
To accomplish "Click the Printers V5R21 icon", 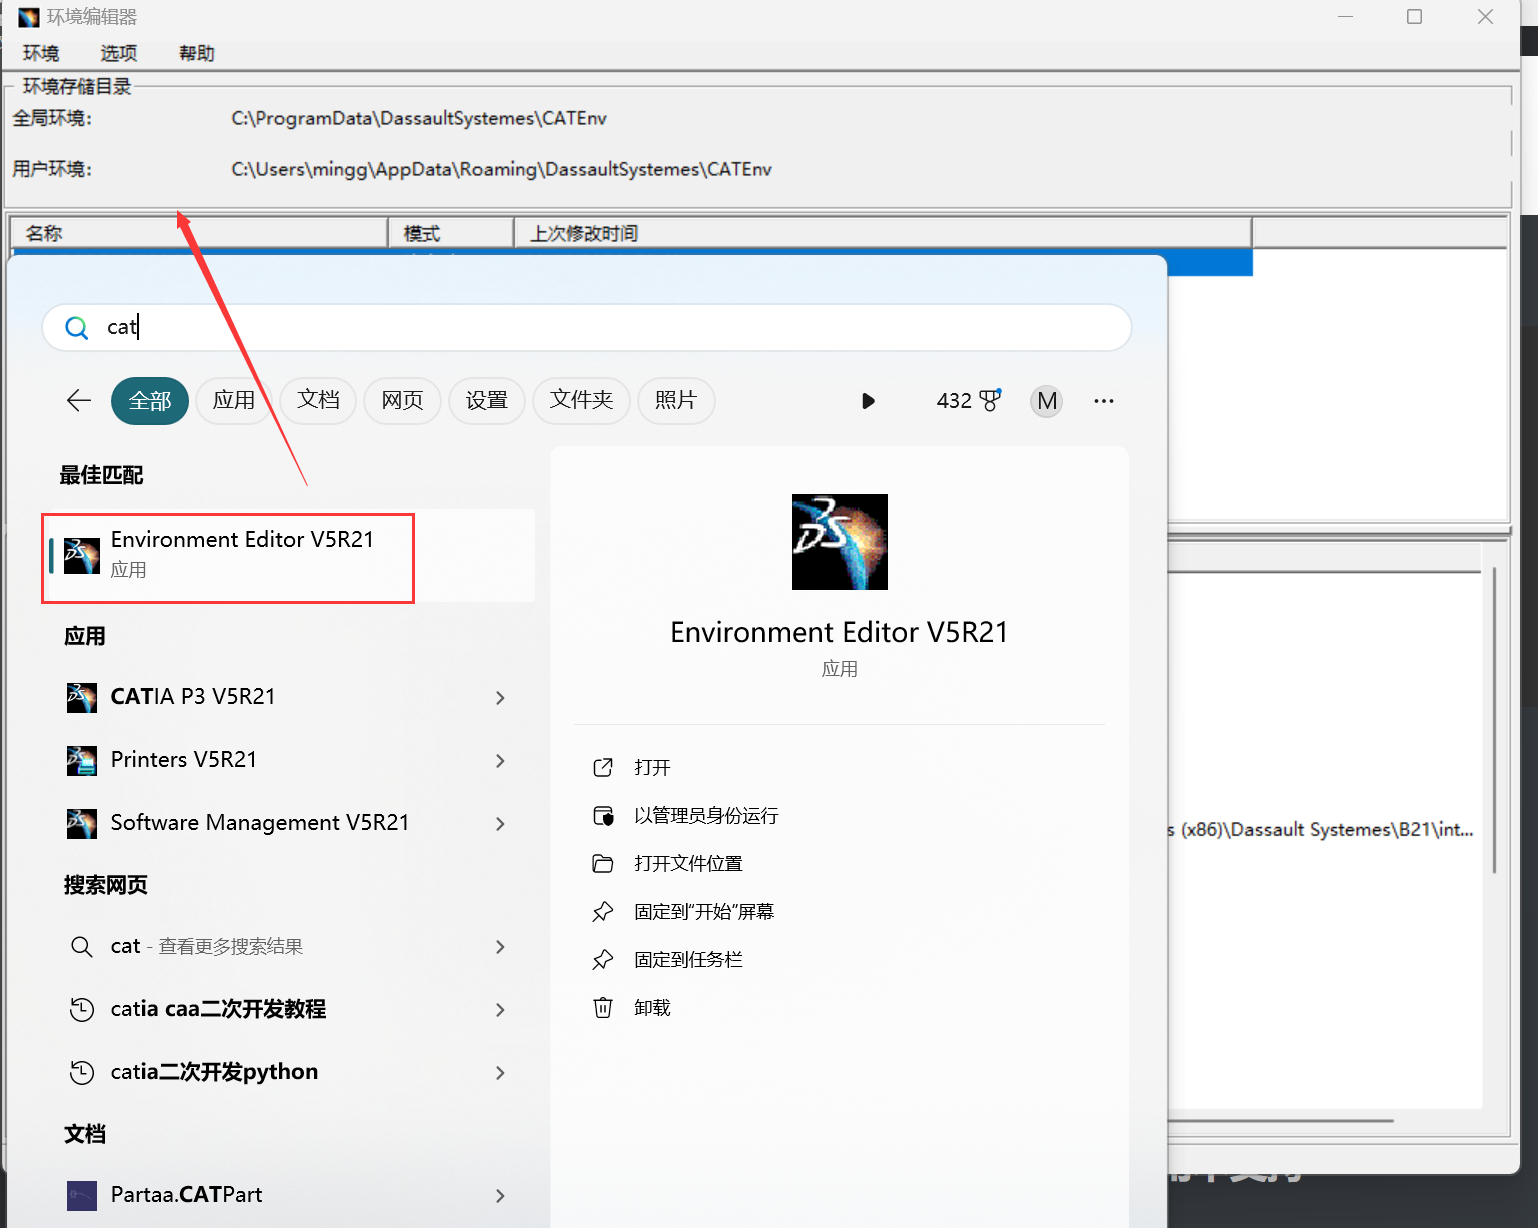I will click(82, 760).
